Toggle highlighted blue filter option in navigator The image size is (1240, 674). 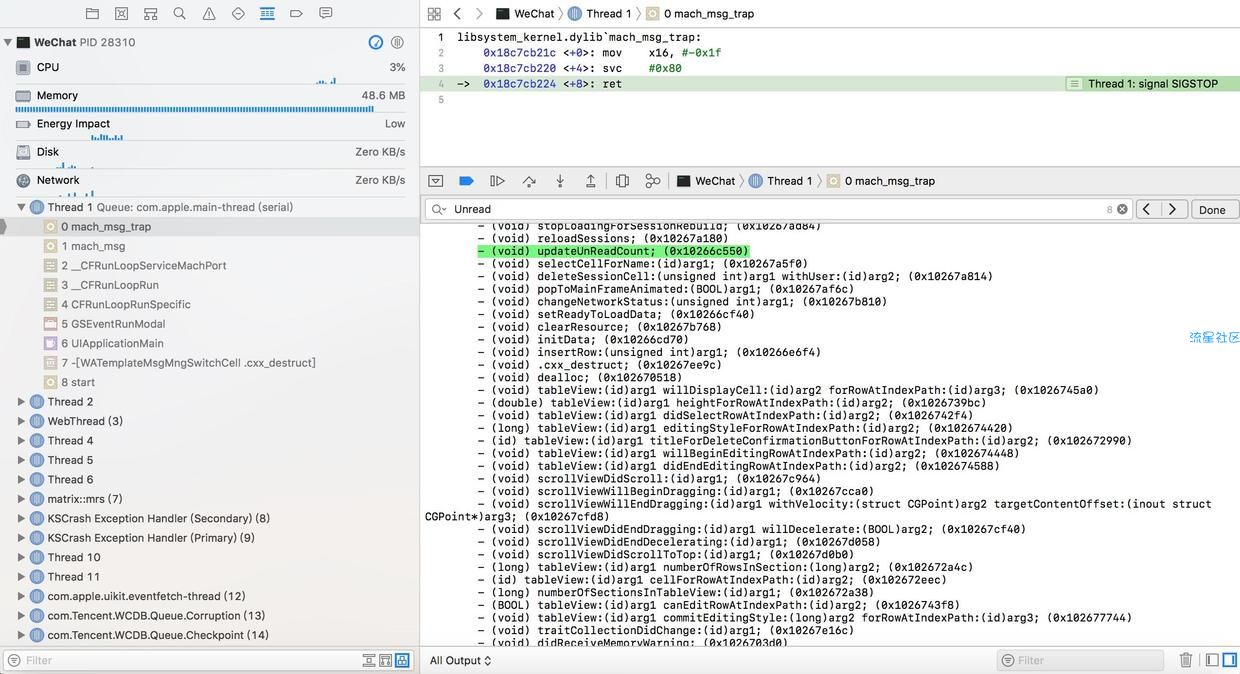tap(402, 660)
